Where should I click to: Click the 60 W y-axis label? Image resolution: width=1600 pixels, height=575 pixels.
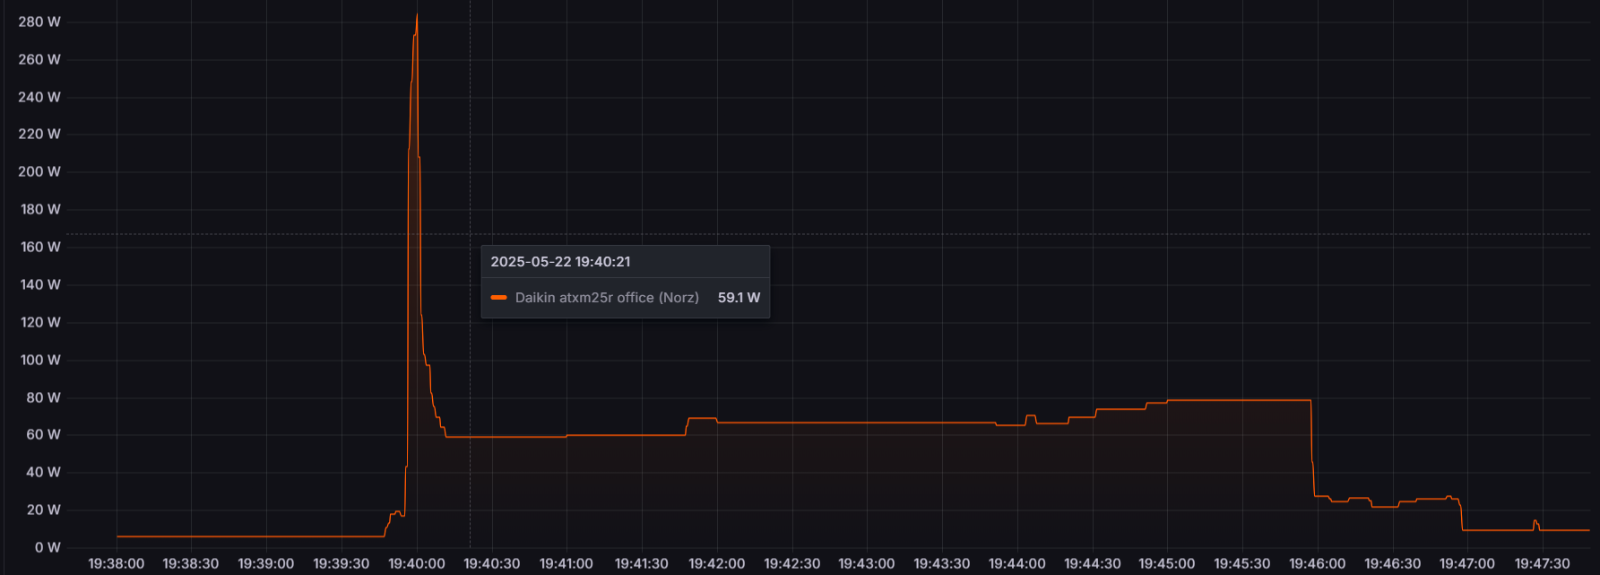coord(43,435)
